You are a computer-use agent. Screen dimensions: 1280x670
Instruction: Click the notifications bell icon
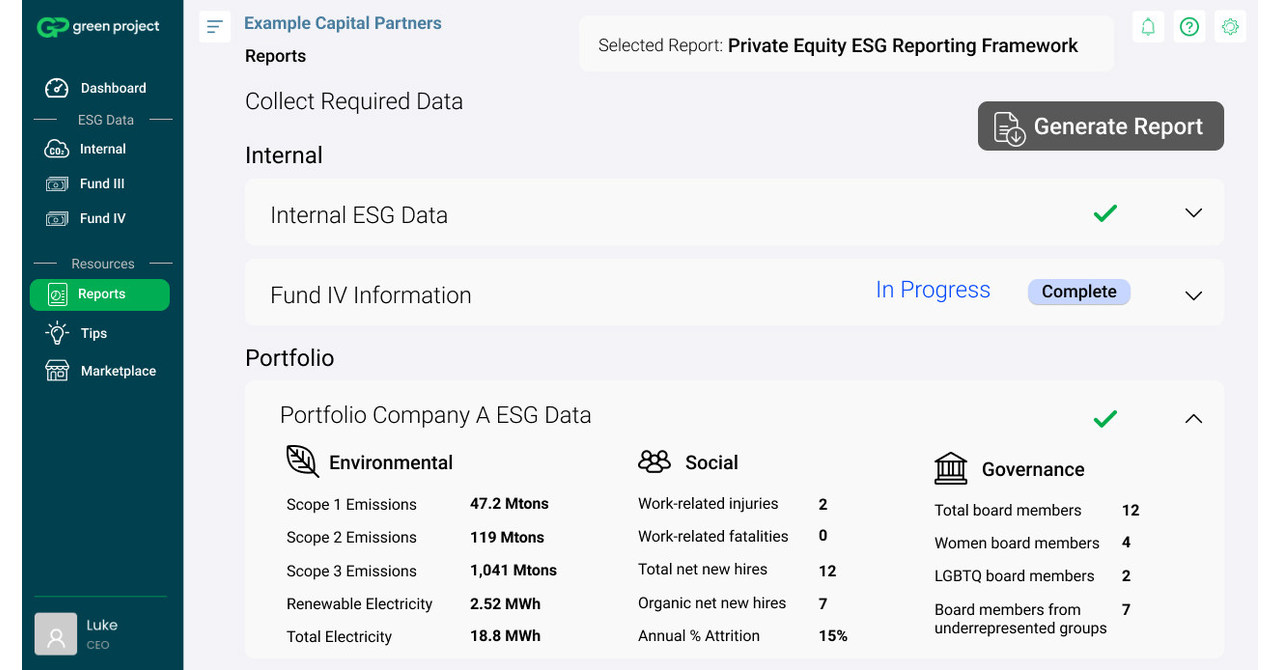pyautogui.click(x=1148, y=27)
